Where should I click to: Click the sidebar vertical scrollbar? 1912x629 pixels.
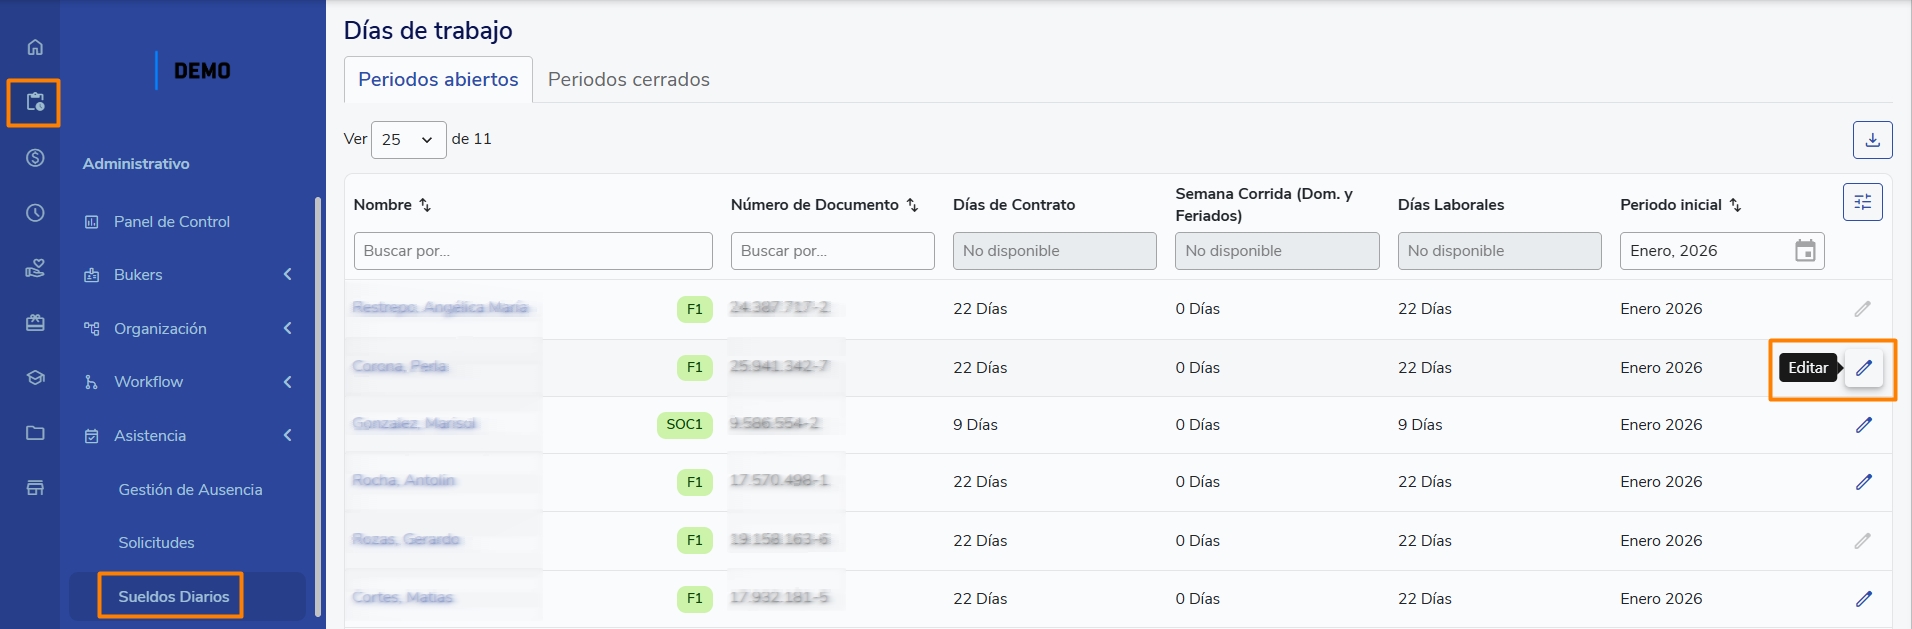(318, 400)
